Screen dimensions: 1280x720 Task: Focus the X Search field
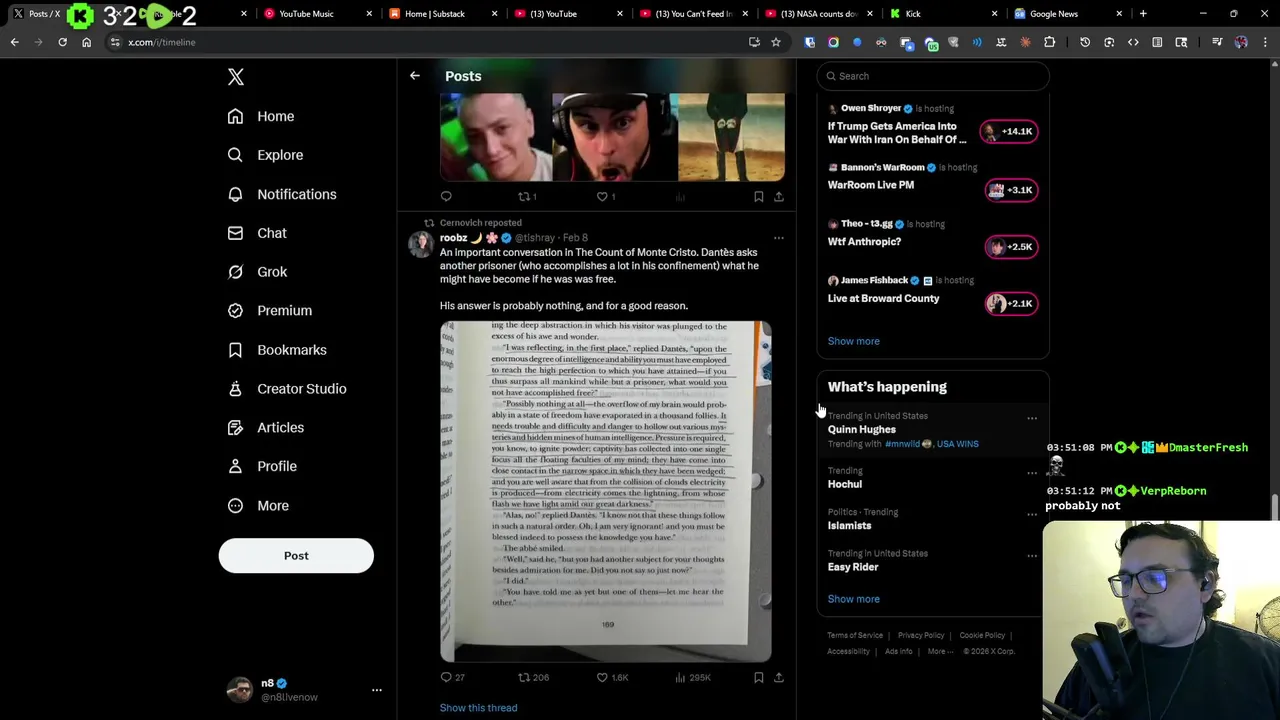(933, 76)
